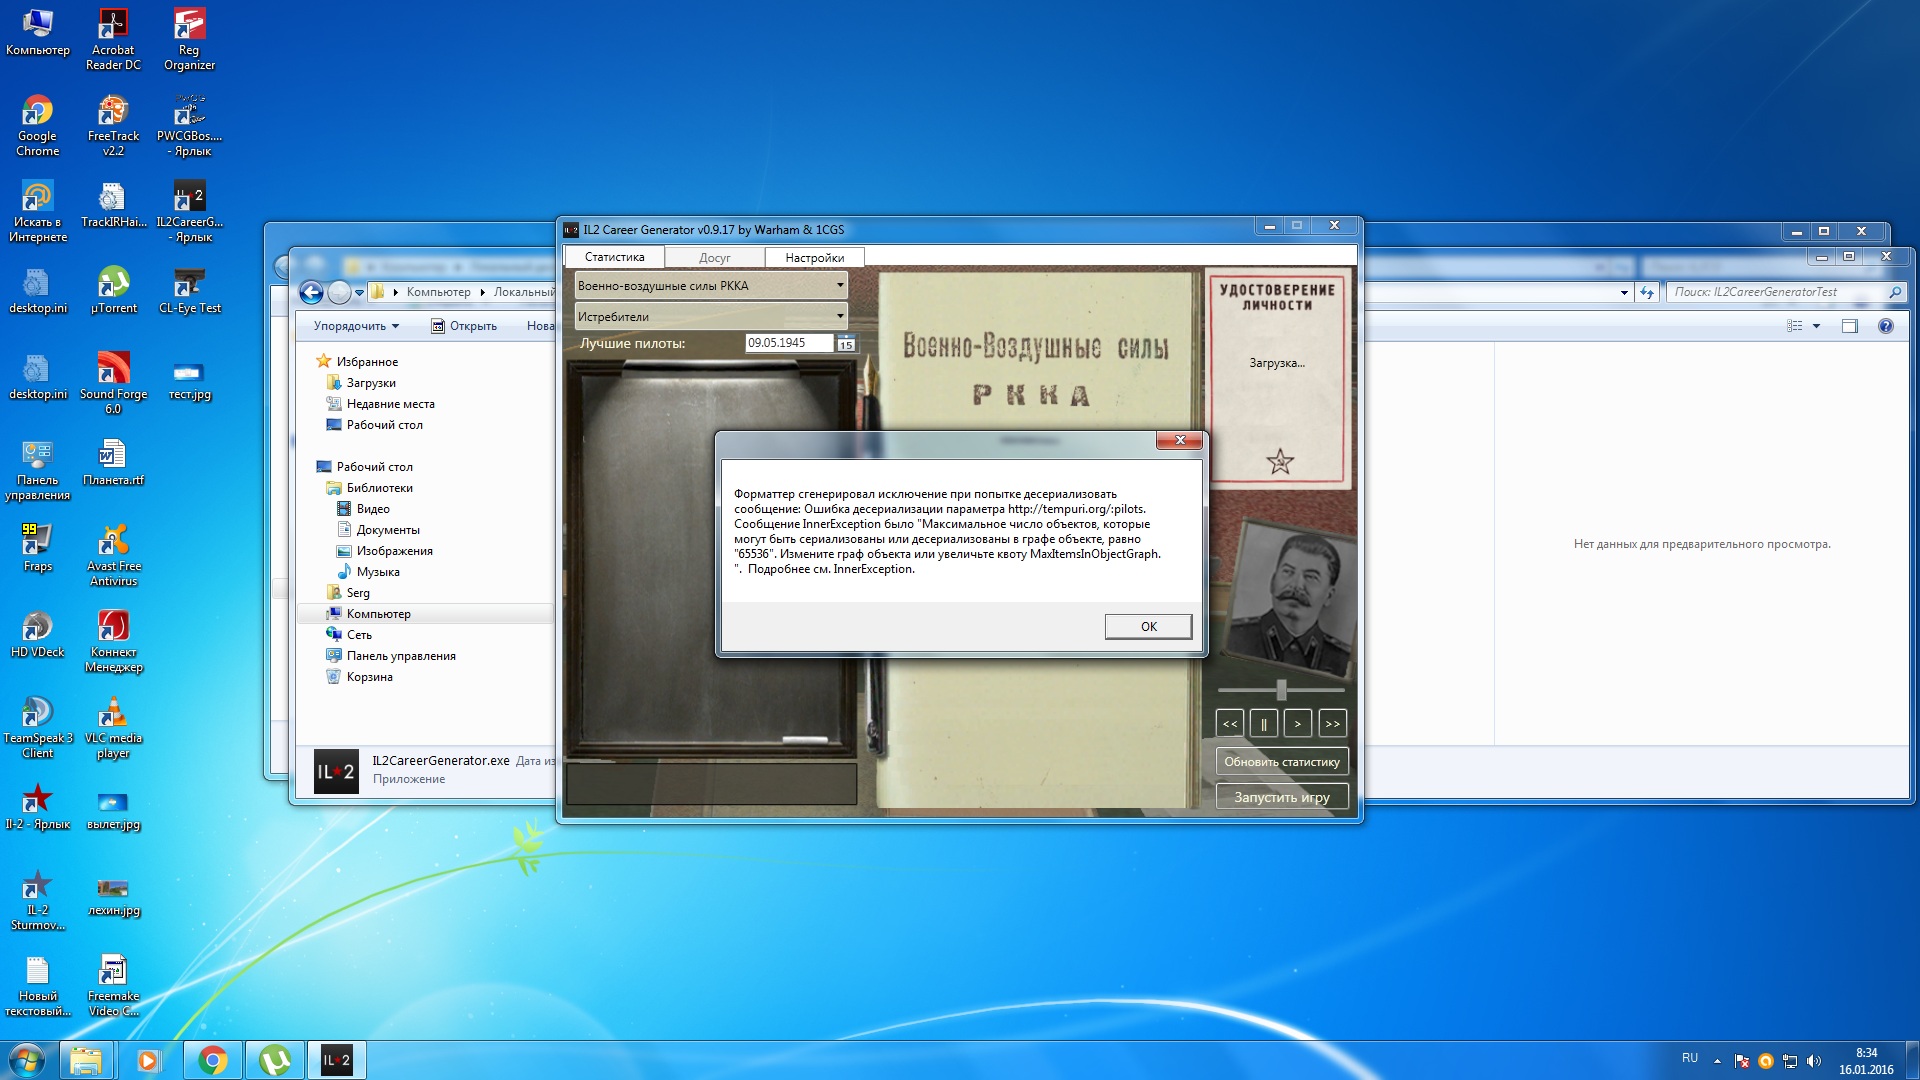Open Explorer help question-mark icon
The height and width of the screenshot is (1080, 1920).
(x=1885, y=326)
